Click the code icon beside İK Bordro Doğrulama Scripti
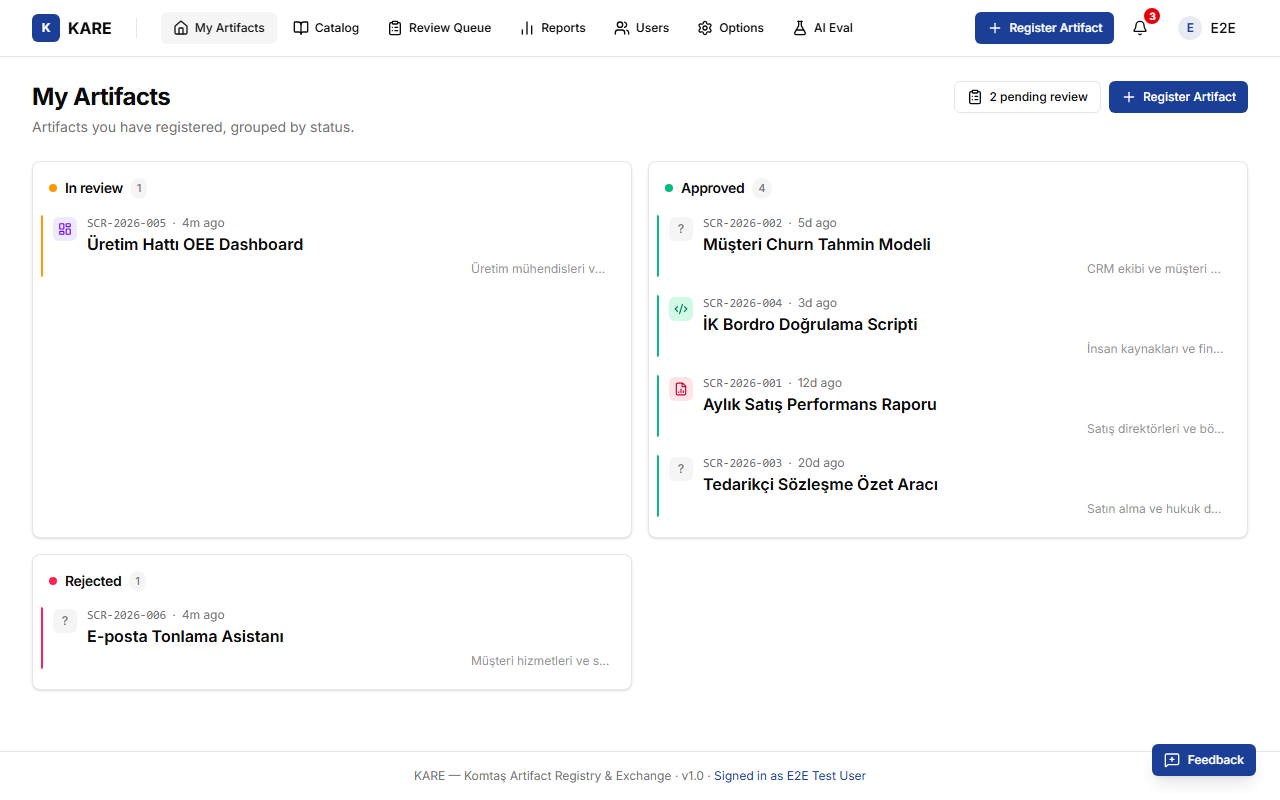This screenshot has height=800, width=1280. click(681, 309)
